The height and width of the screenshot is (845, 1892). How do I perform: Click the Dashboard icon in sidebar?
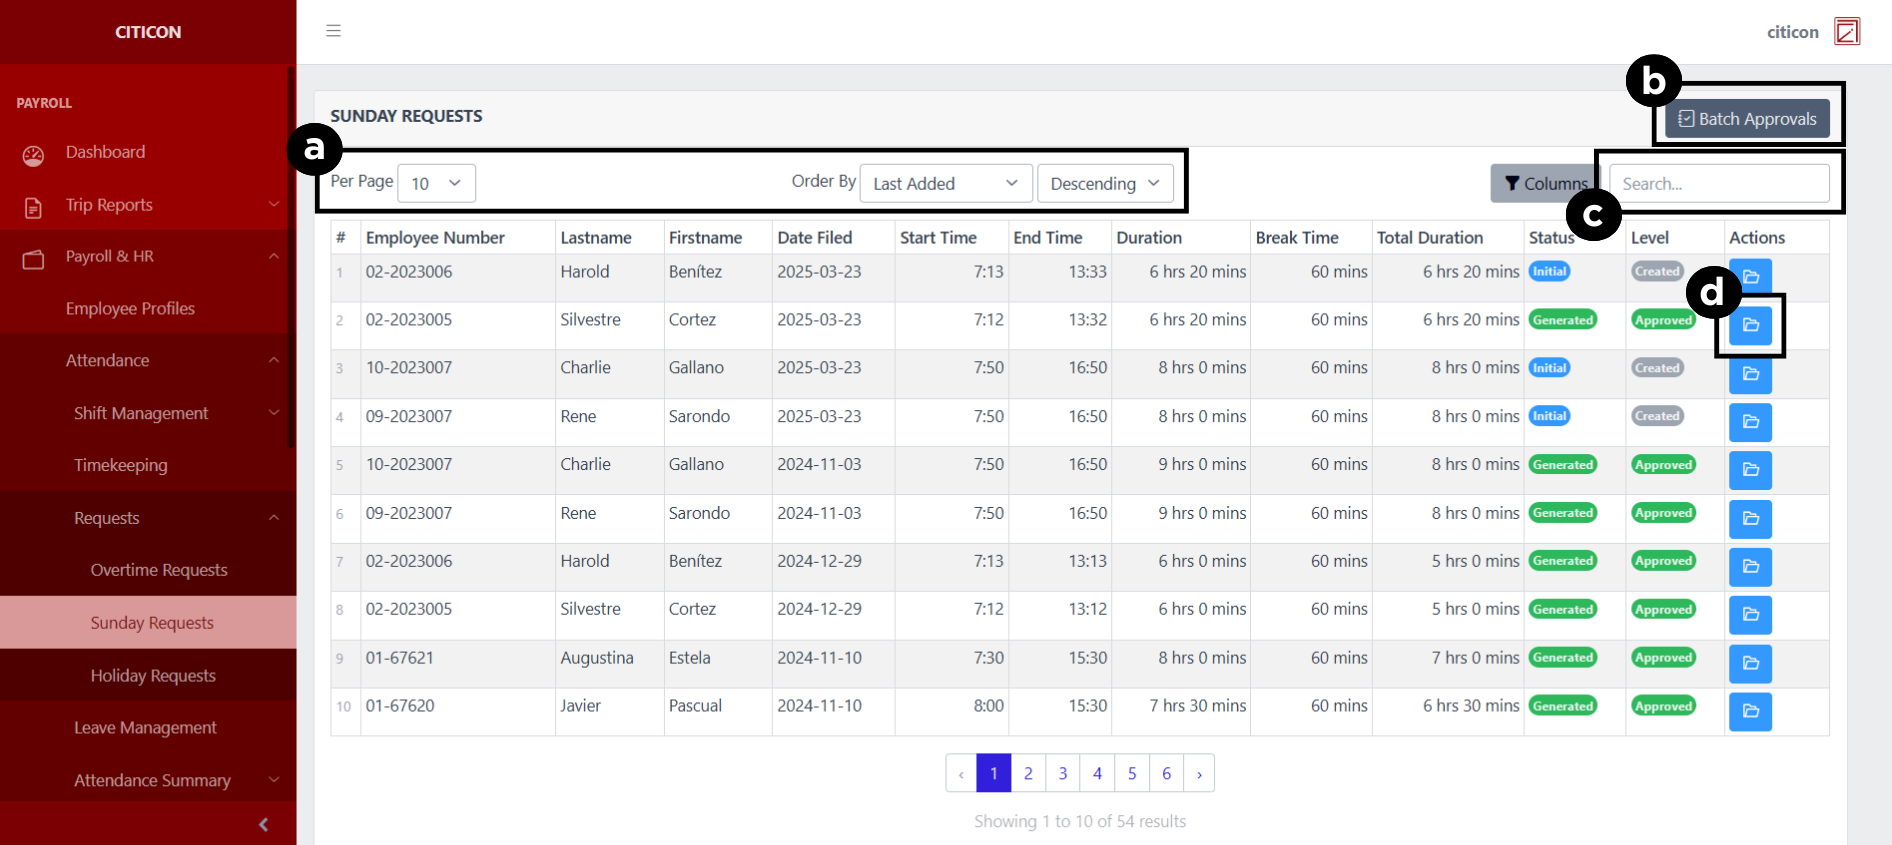tap(33, 155)
